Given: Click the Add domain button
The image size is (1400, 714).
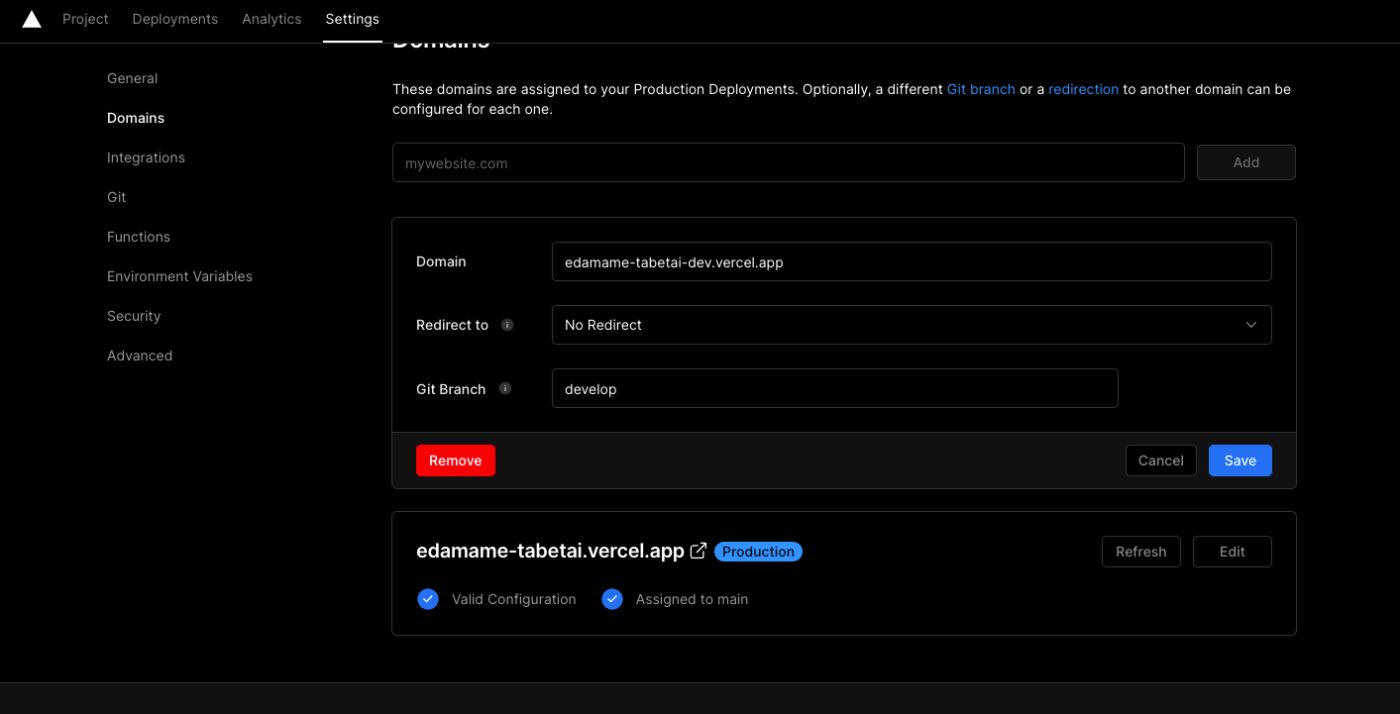Looking at the screenshot, I should click(1246, 162).
